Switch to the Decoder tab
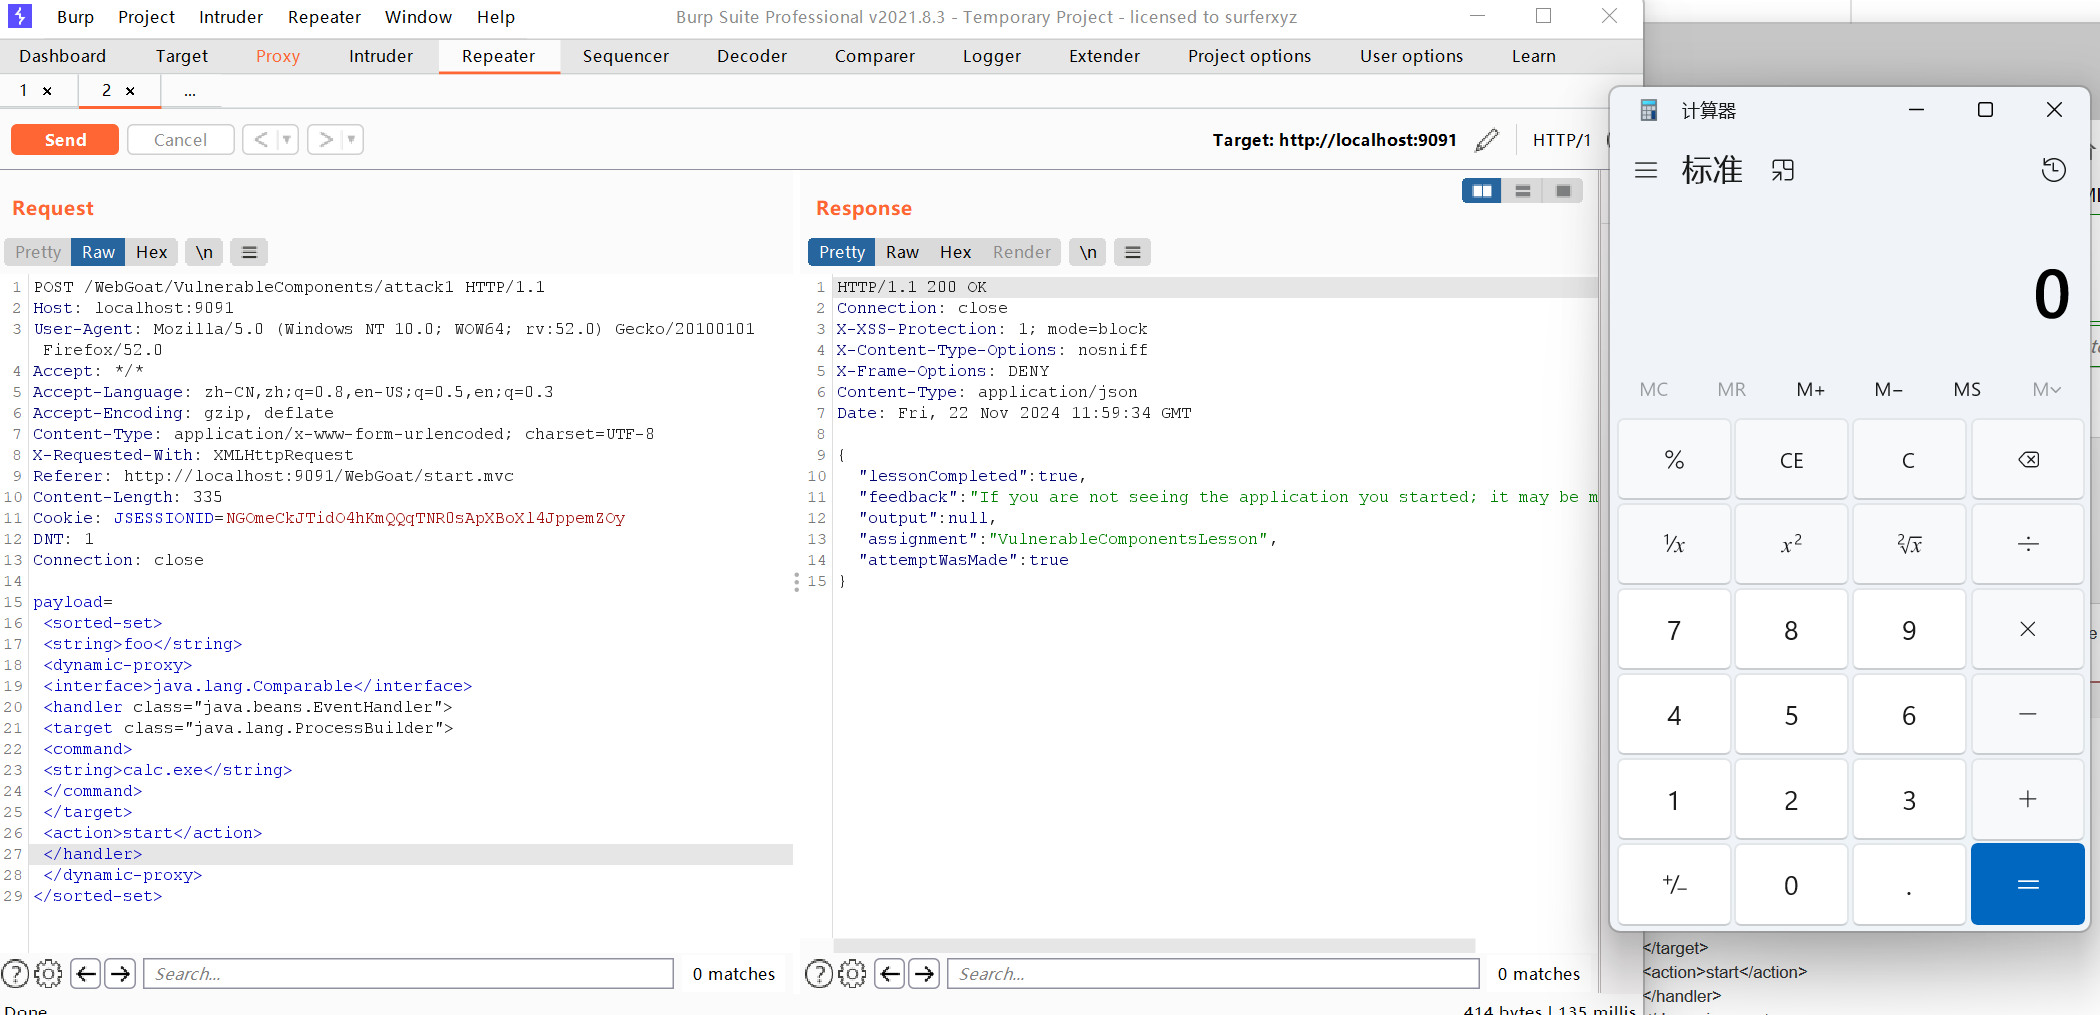The width and height of the screenshot is (2100, 1015). 752,56
